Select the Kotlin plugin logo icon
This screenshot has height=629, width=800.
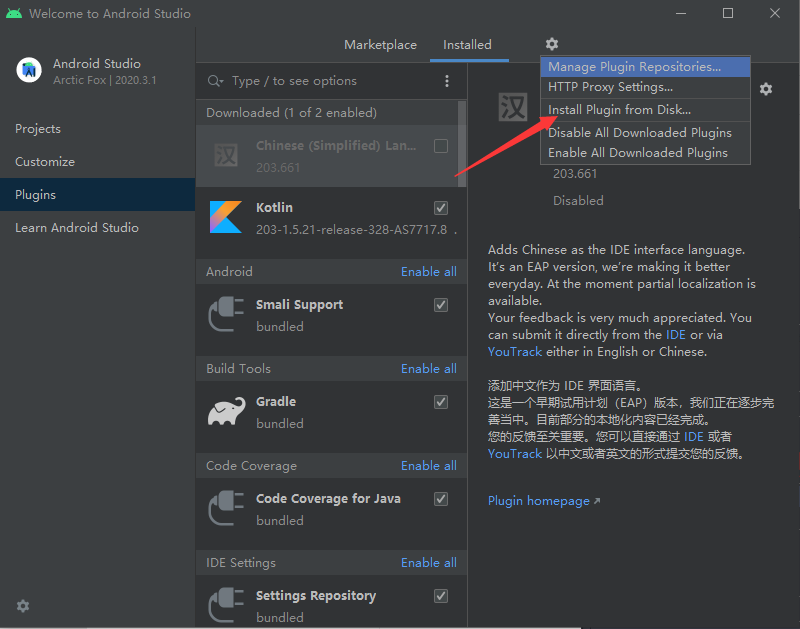point(226,217)
